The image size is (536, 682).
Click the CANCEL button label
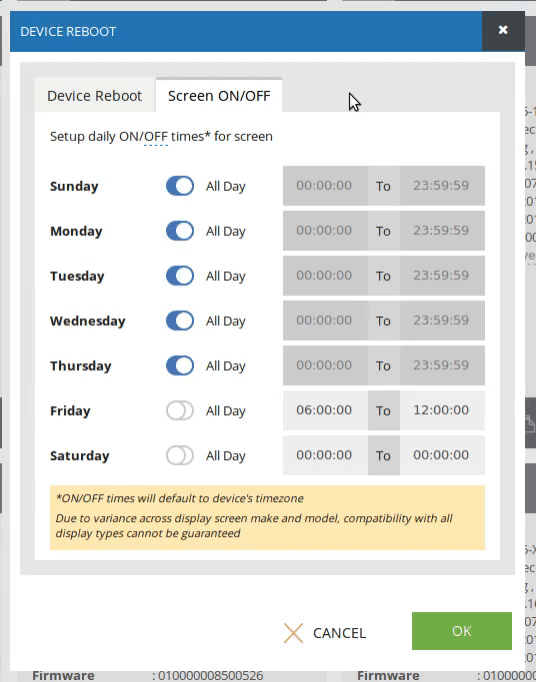coord(339,633)
